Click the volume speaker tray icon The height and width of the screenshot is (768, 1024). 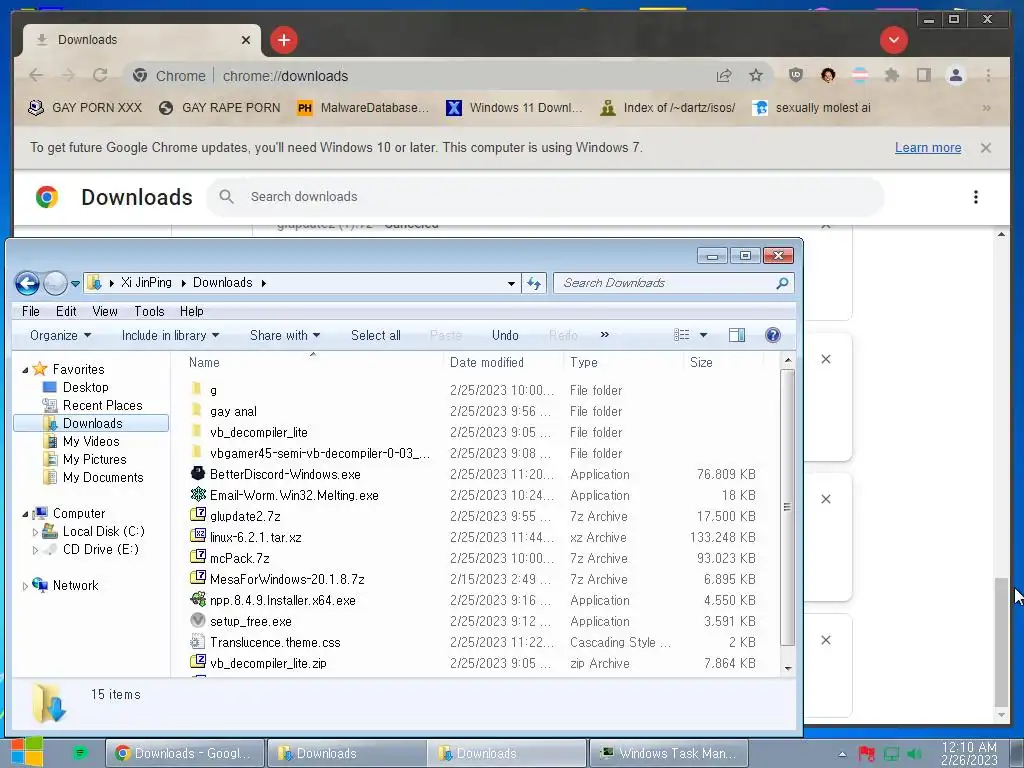point(914,754)
